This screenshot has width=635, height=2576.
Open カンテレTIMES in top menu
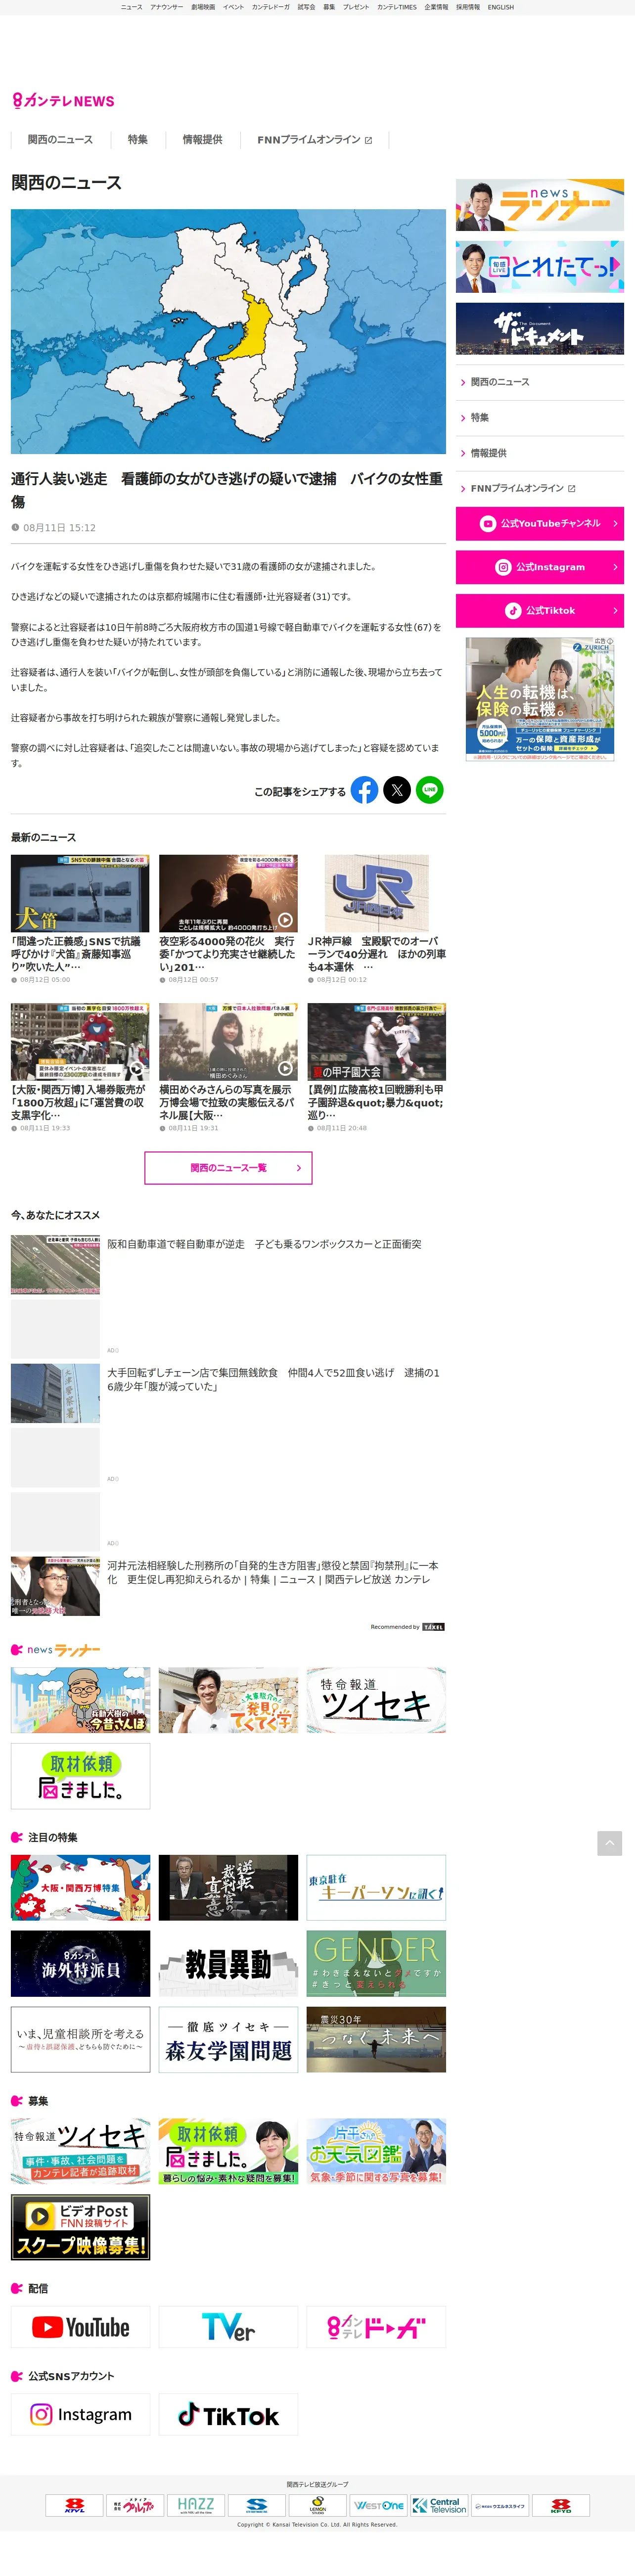397,7
